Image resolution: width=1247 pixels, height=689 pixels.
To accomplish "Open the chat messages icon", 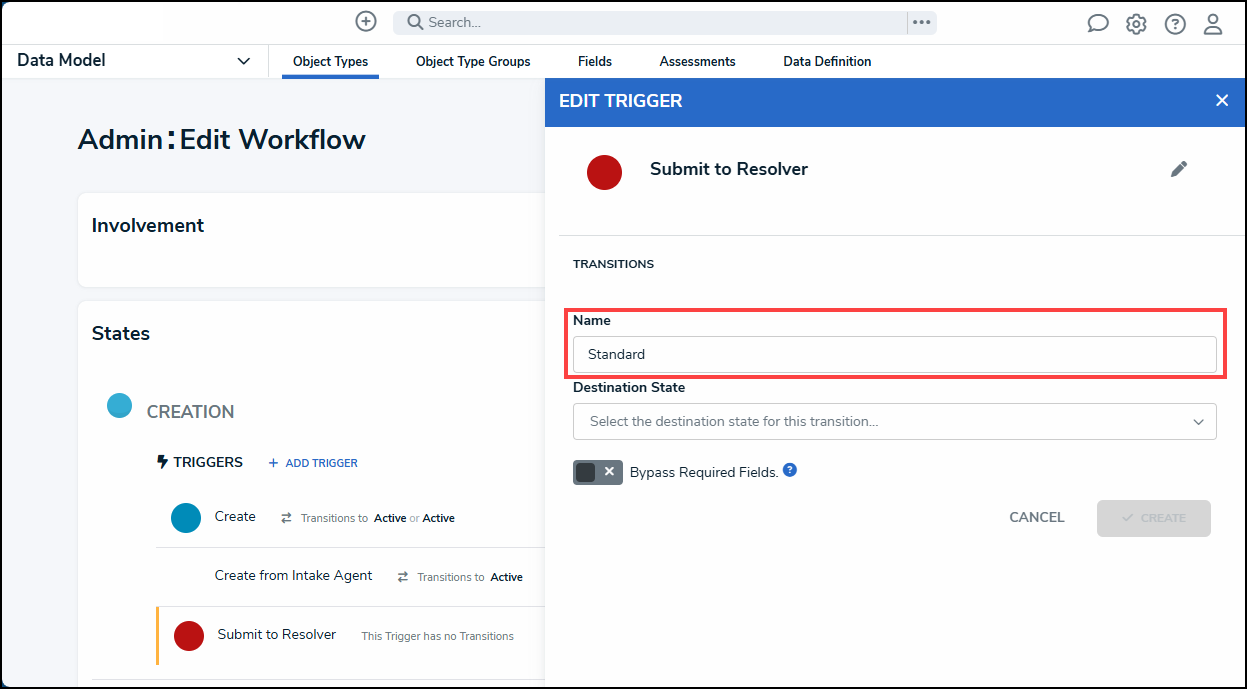I will coord(1098,24).
